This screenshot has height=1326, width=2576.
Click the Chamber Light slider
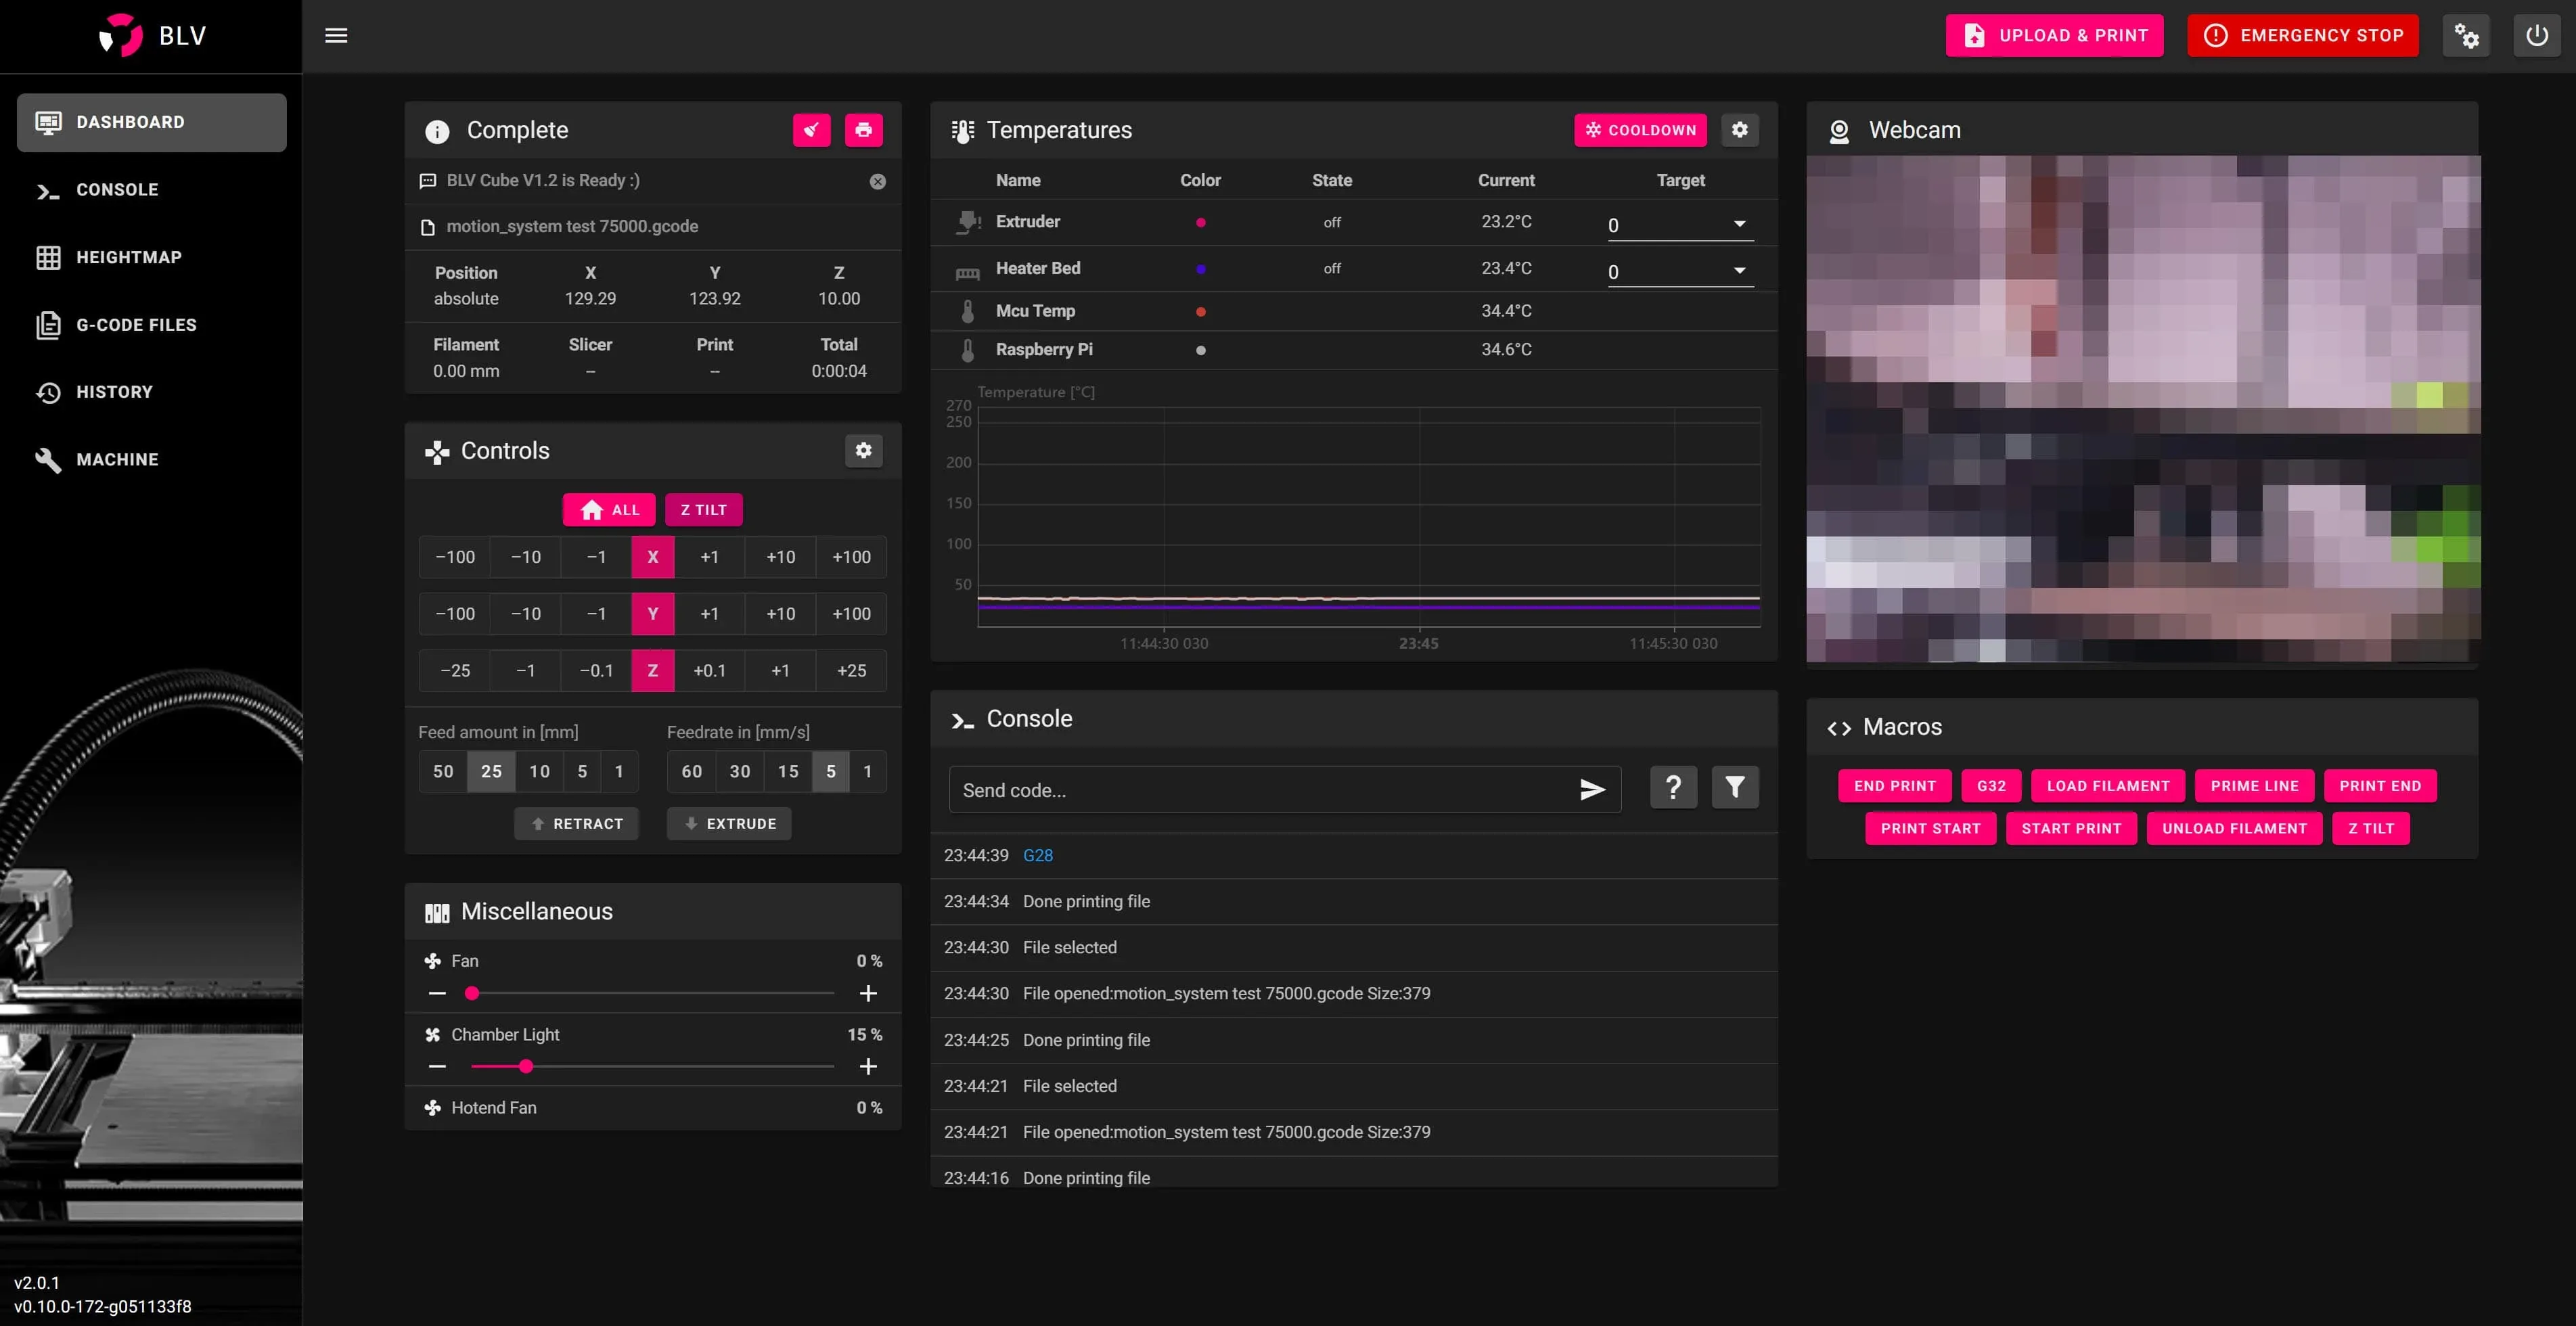pyautogui.click(x=652, y=1066)
